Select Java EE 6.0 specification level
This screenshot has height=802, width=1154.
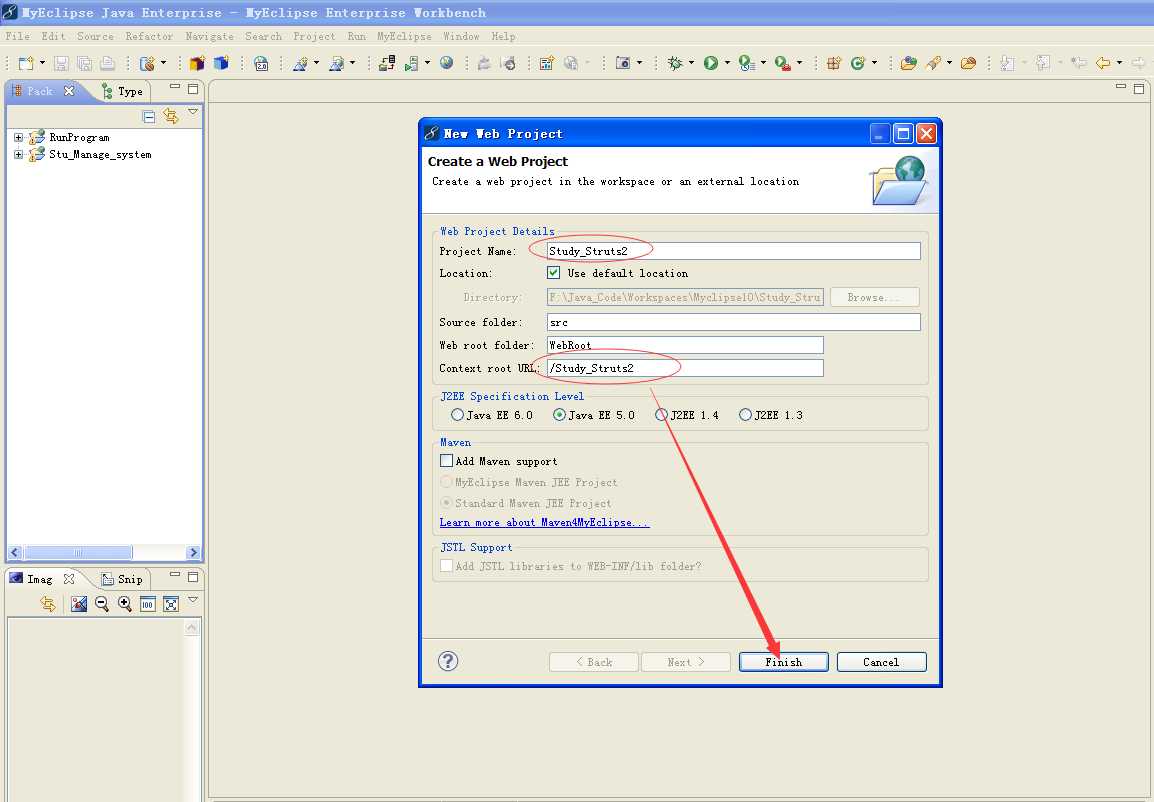[457, 415]
